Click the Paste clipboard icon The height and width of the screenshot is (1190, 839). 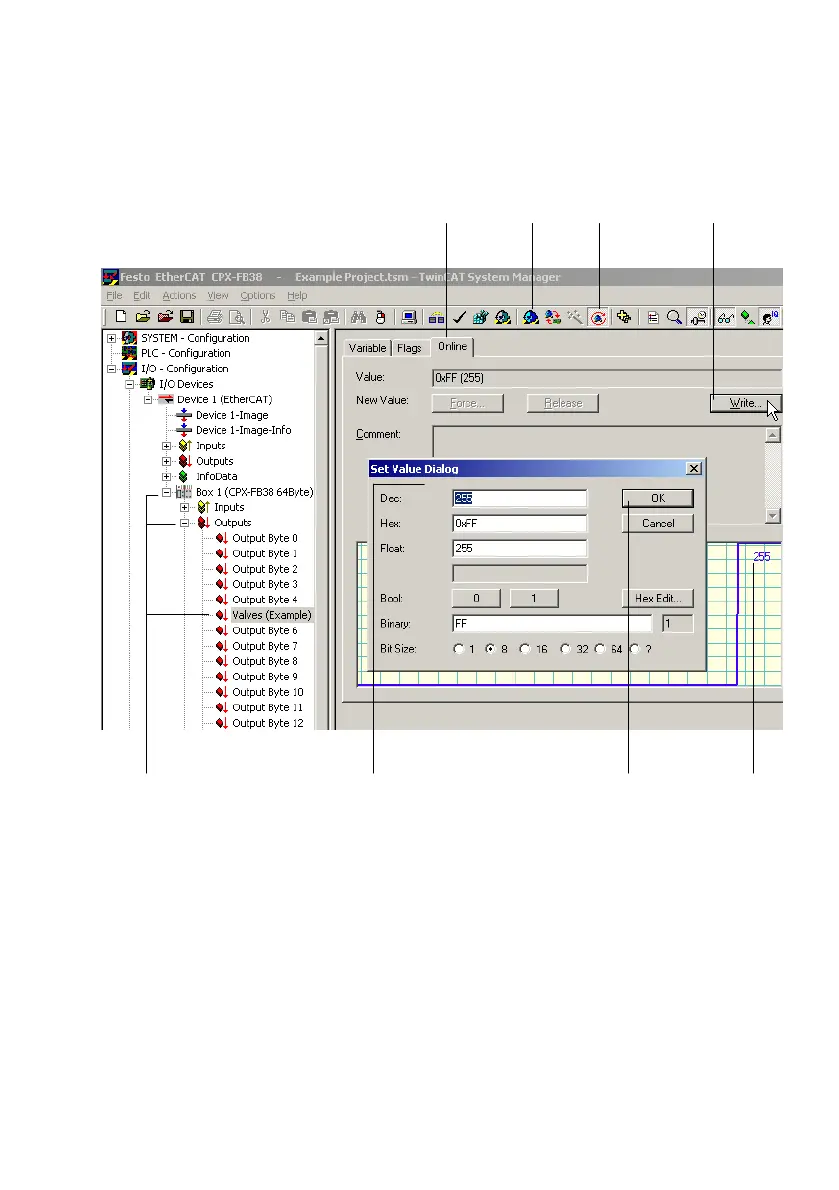point(309,317)
